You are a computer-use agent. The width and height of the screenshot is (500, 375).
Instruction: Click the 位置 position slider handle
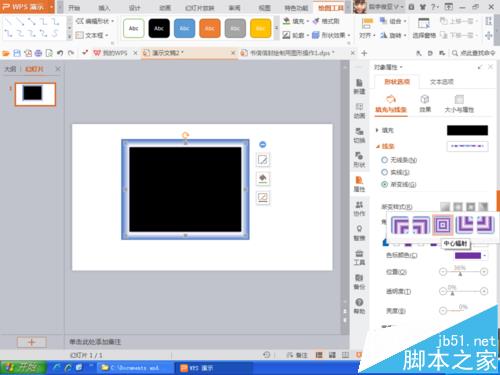[460, 274]
